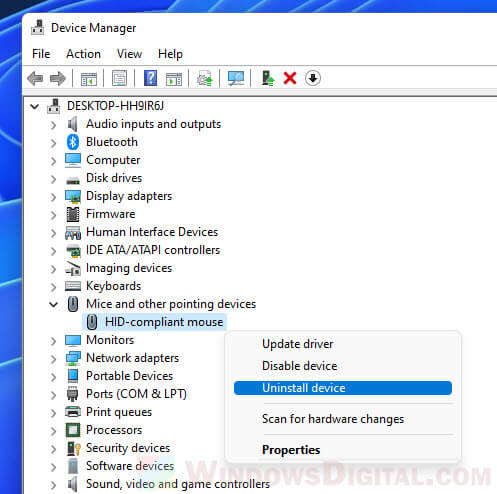Click the Human Interface Devices icon
497x494 pixels.
(73, 232)
